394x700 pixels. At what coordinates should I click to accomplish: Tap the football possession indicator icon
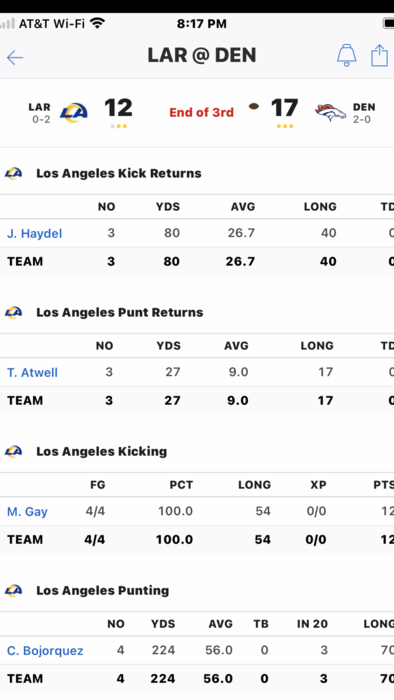point(254,106)
